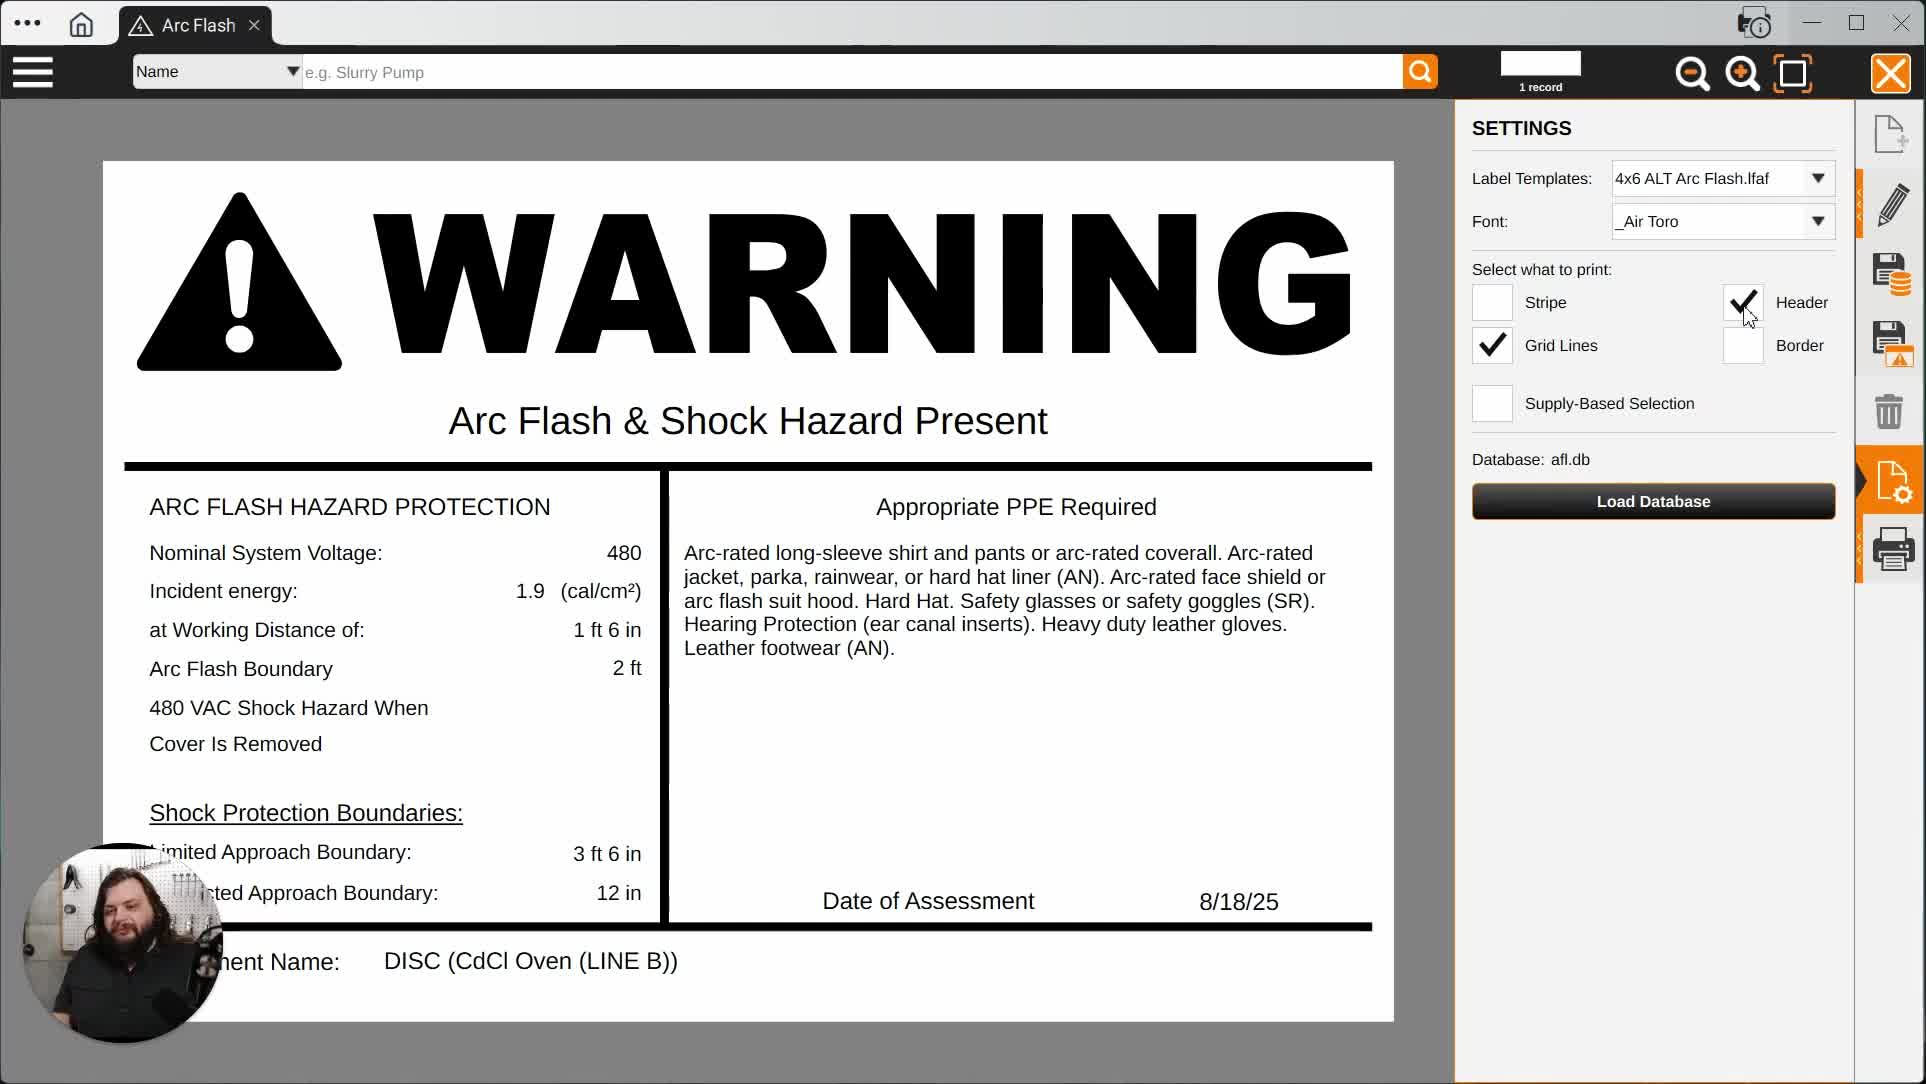Close the panel with orange X
1926x1084 pixels.
pos(1890,73)
